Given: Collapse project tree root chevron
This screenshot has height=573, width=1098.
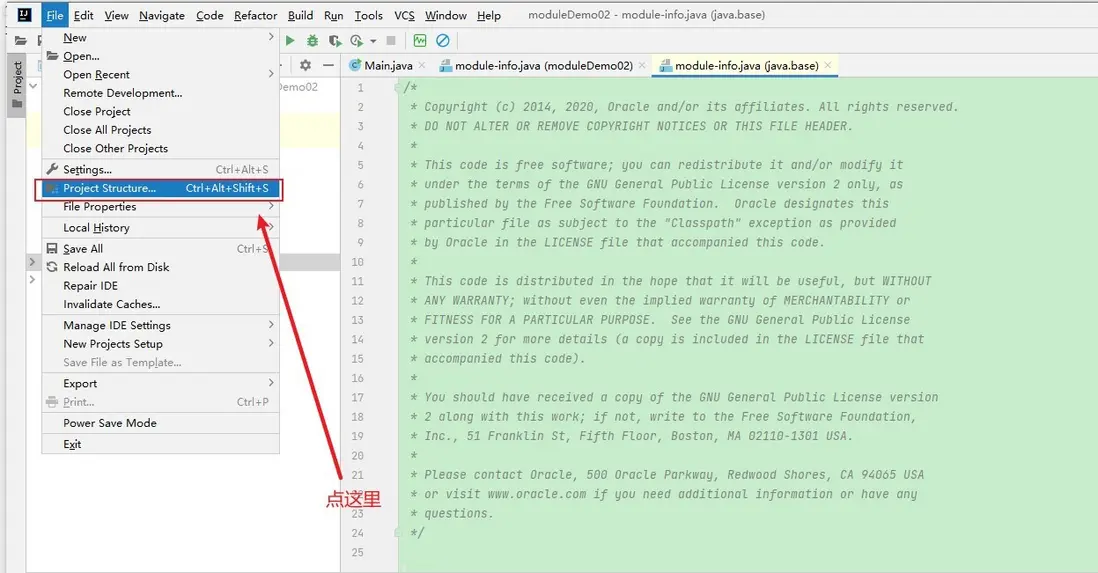Looking at the screenshot, I should [33, 85].
